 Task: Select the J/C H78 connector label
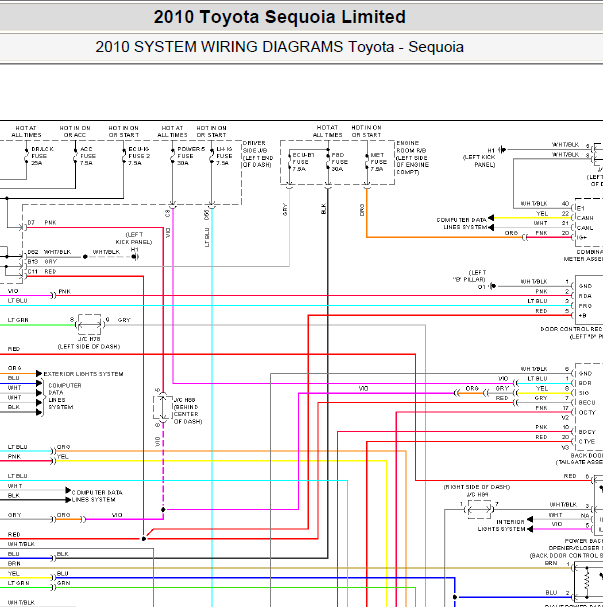[x=89, y=339]
